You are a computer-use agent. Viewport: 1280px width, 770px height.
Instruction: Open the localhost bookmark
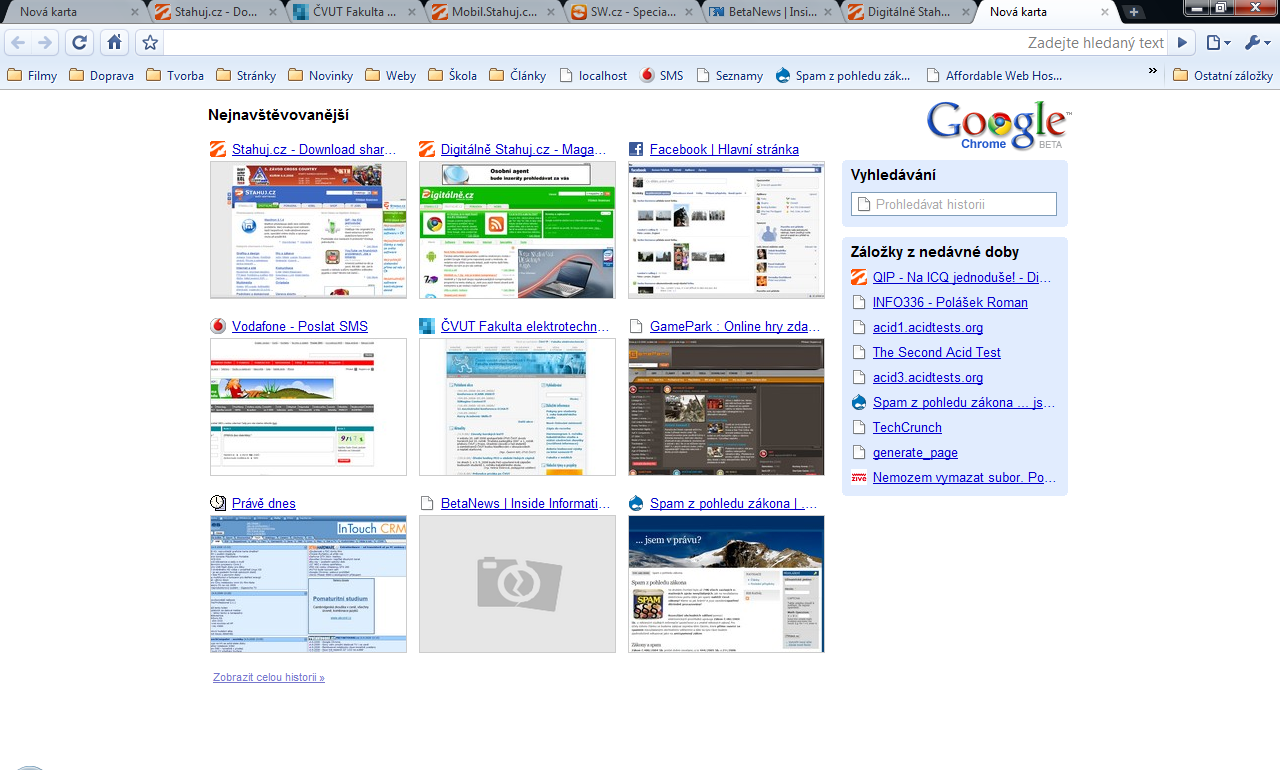point(593,75)
